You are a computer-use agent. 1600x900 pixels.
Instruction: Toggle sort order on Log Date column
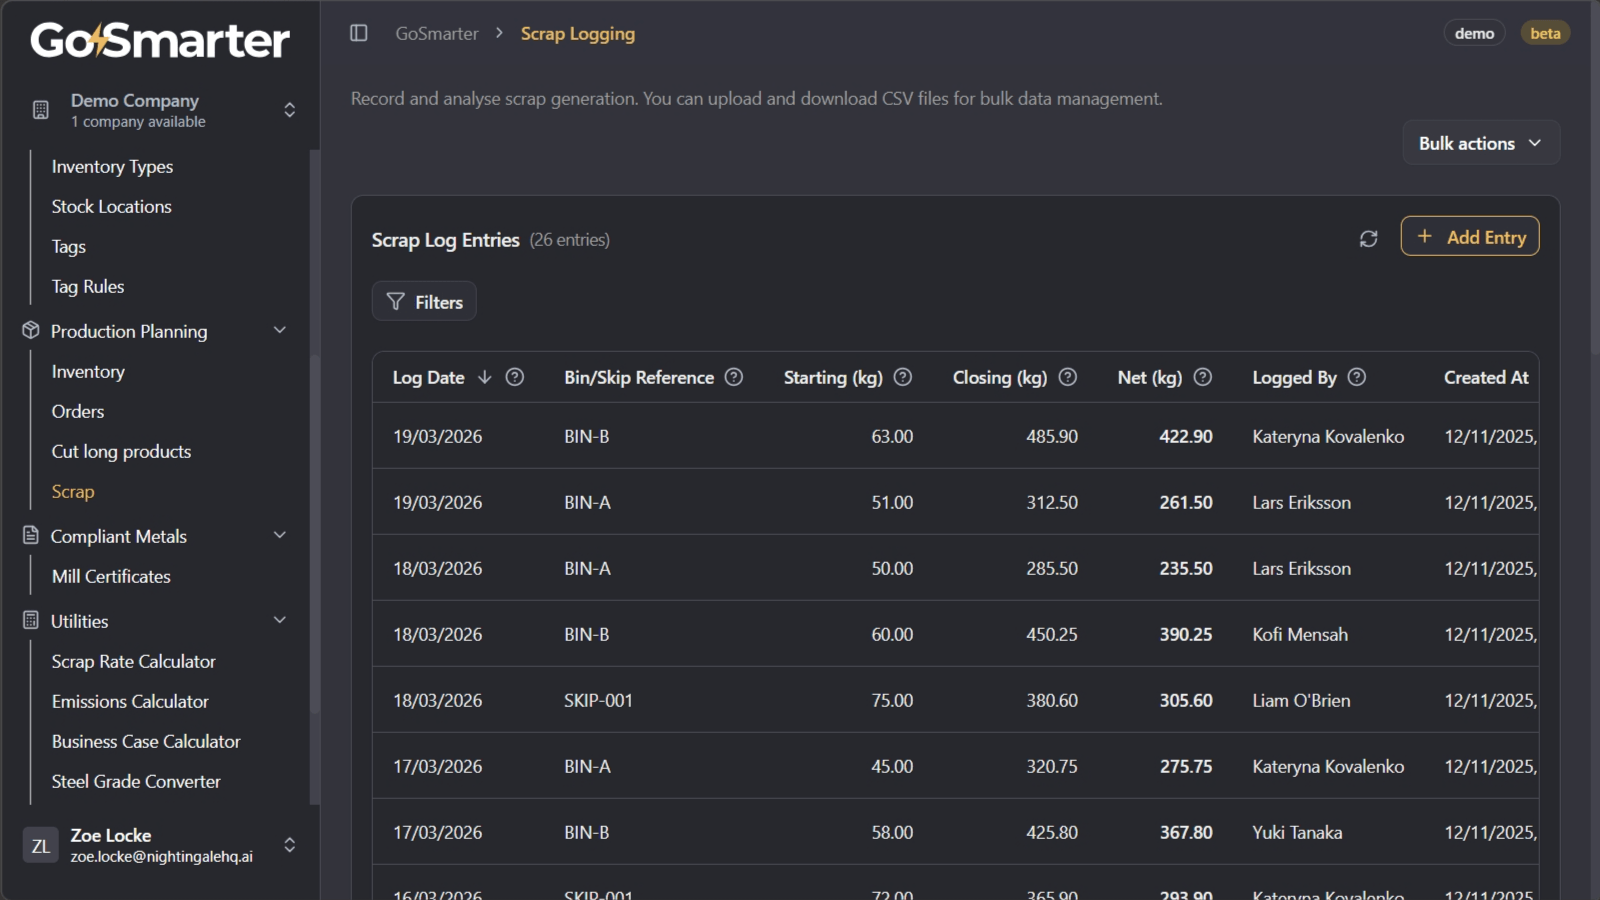486,377
